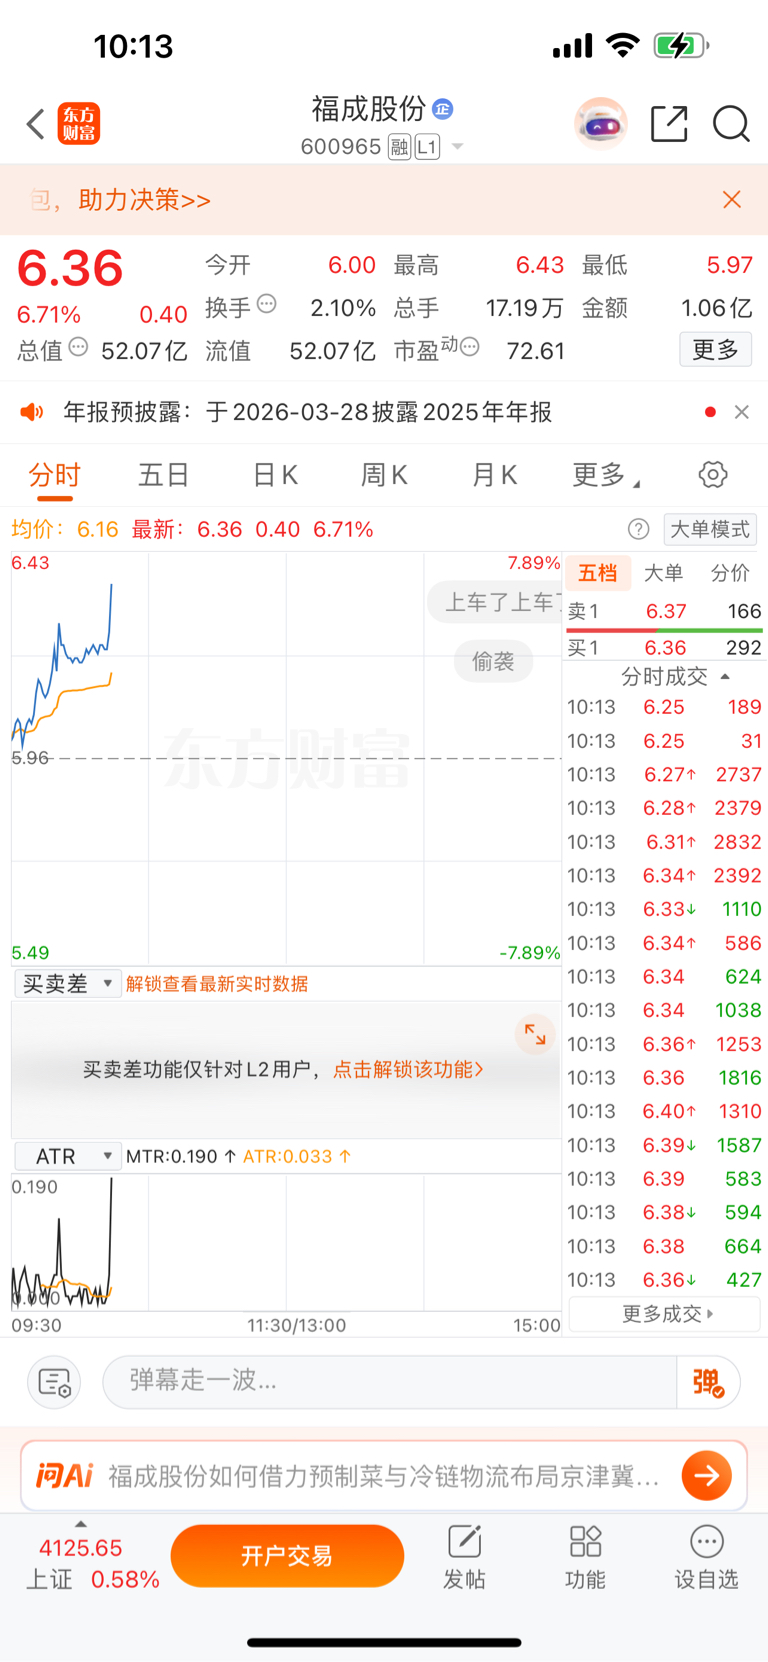768x1662 pixels.
Task: Open the 问AI suggested question
Action: (x=384, y=1476)
